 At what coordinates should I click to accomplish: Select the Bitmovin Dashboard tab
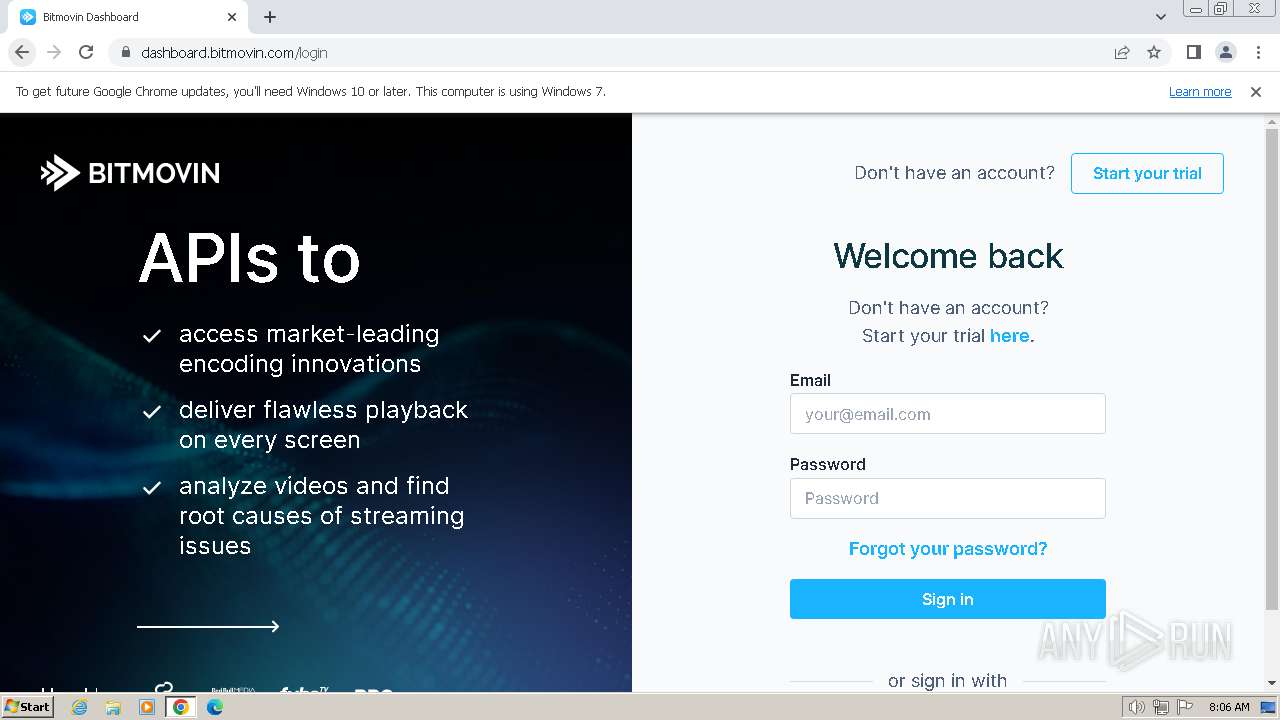(x=128, y=17)
